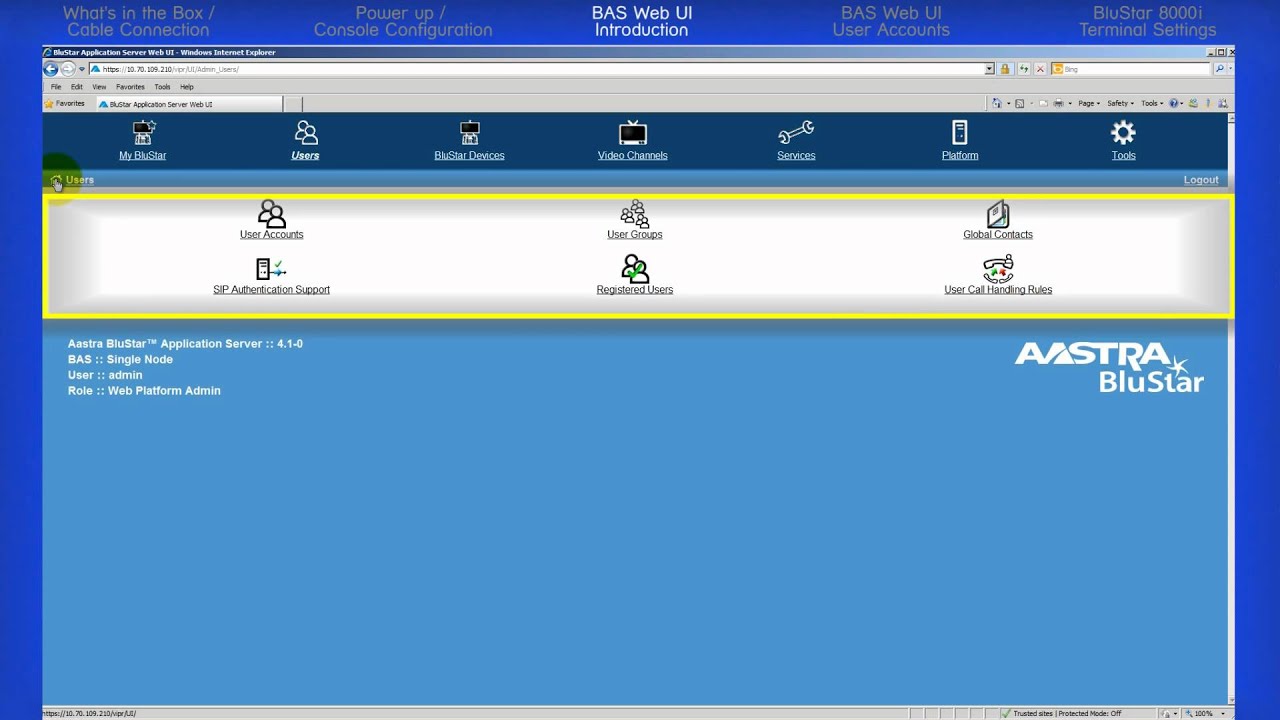
Task: Click the Users breadcrumb link
Action: 80,180
